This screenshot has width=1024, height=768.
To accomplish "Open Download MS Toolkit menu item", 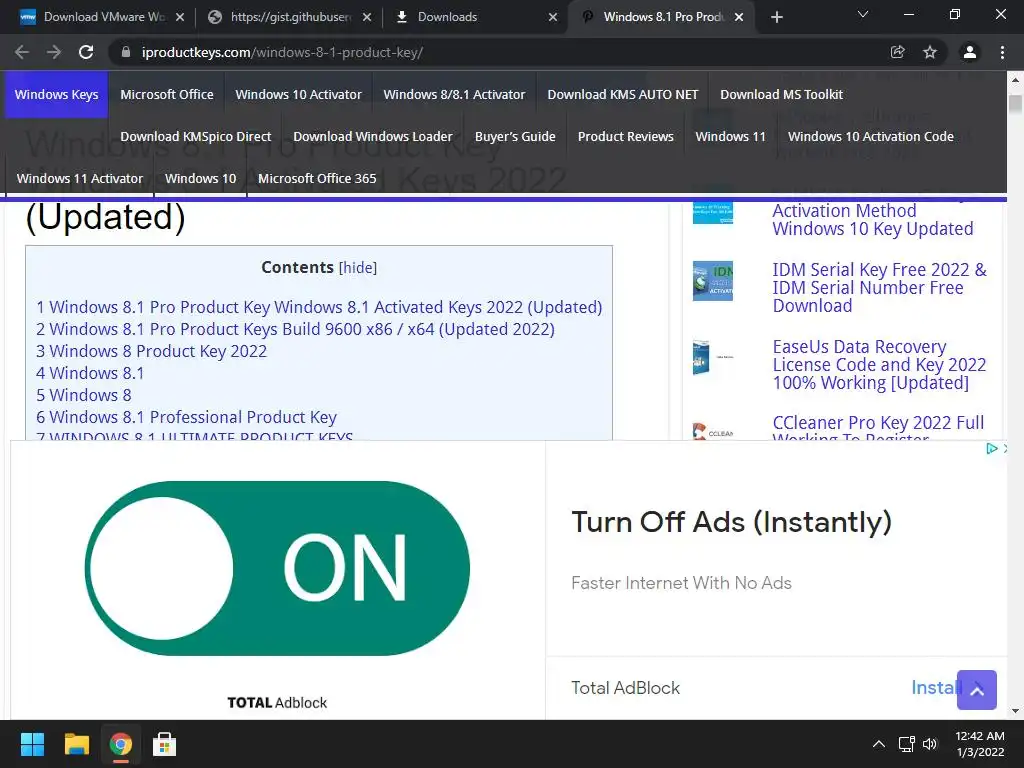I will pyautogui.click(x=781, y=95).
